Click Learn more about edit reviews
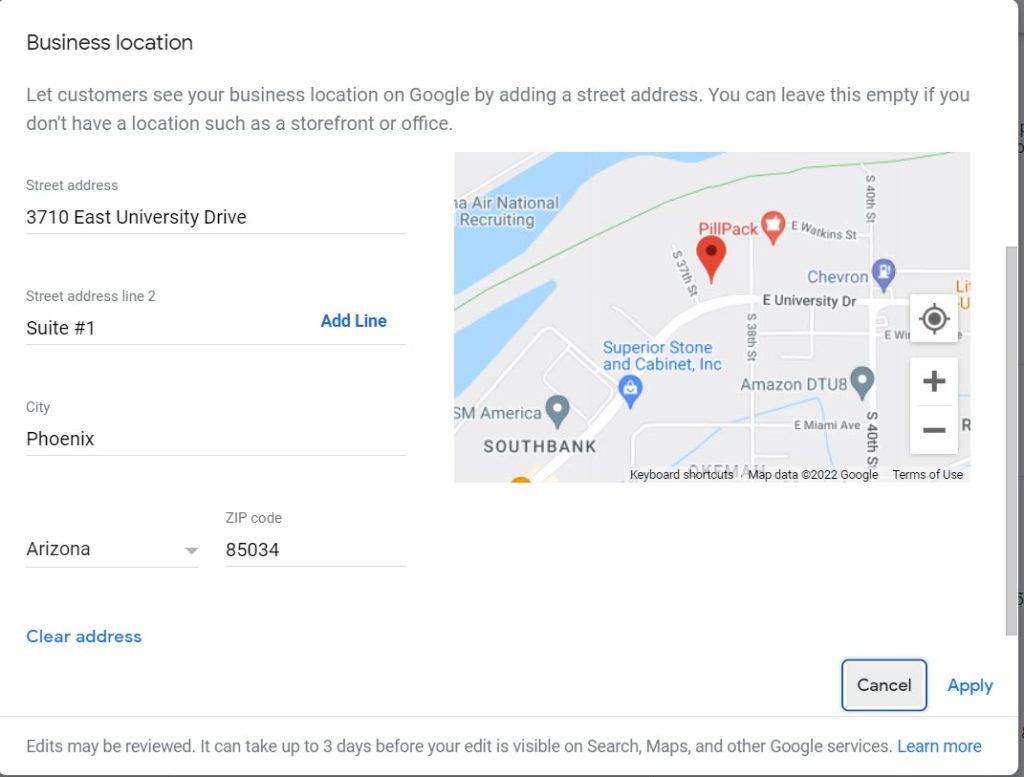 (938, 746)
